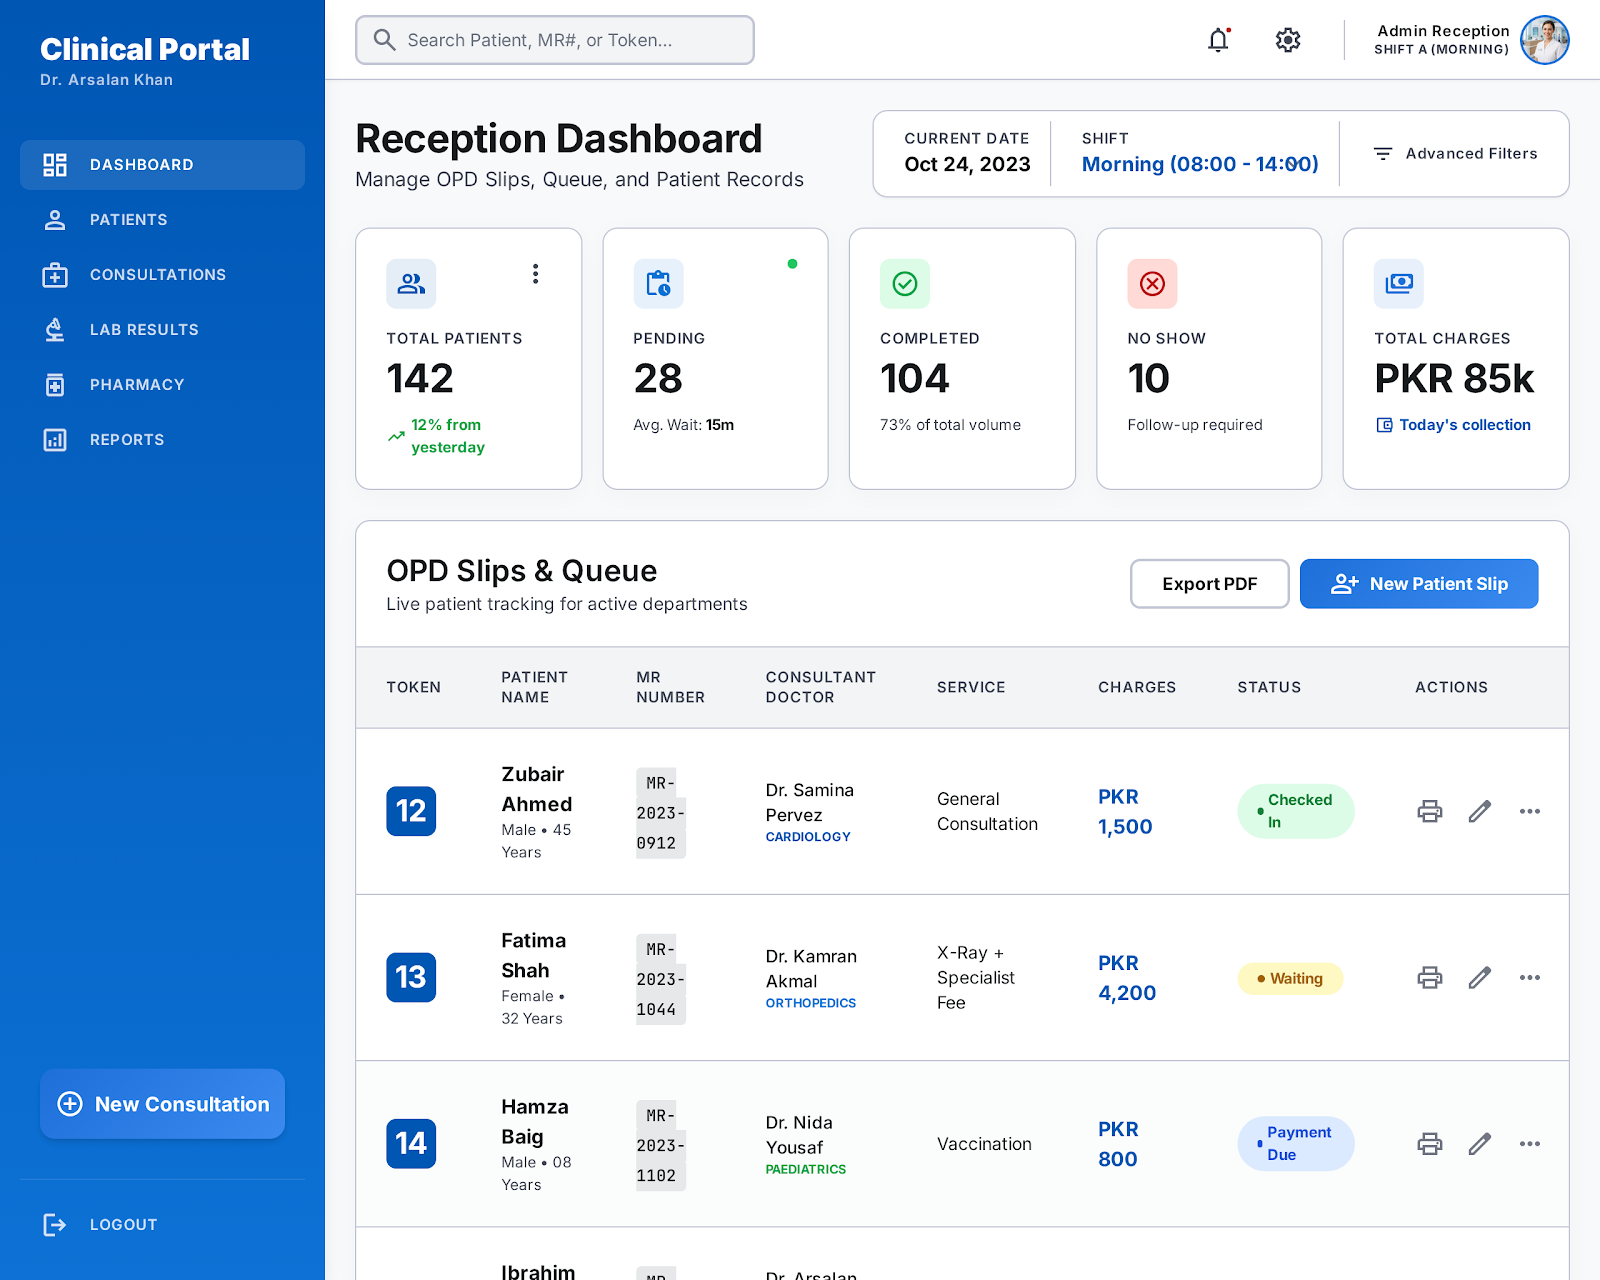Click the Waiting status badge

pyautogui.click(x=1290, y=978)
